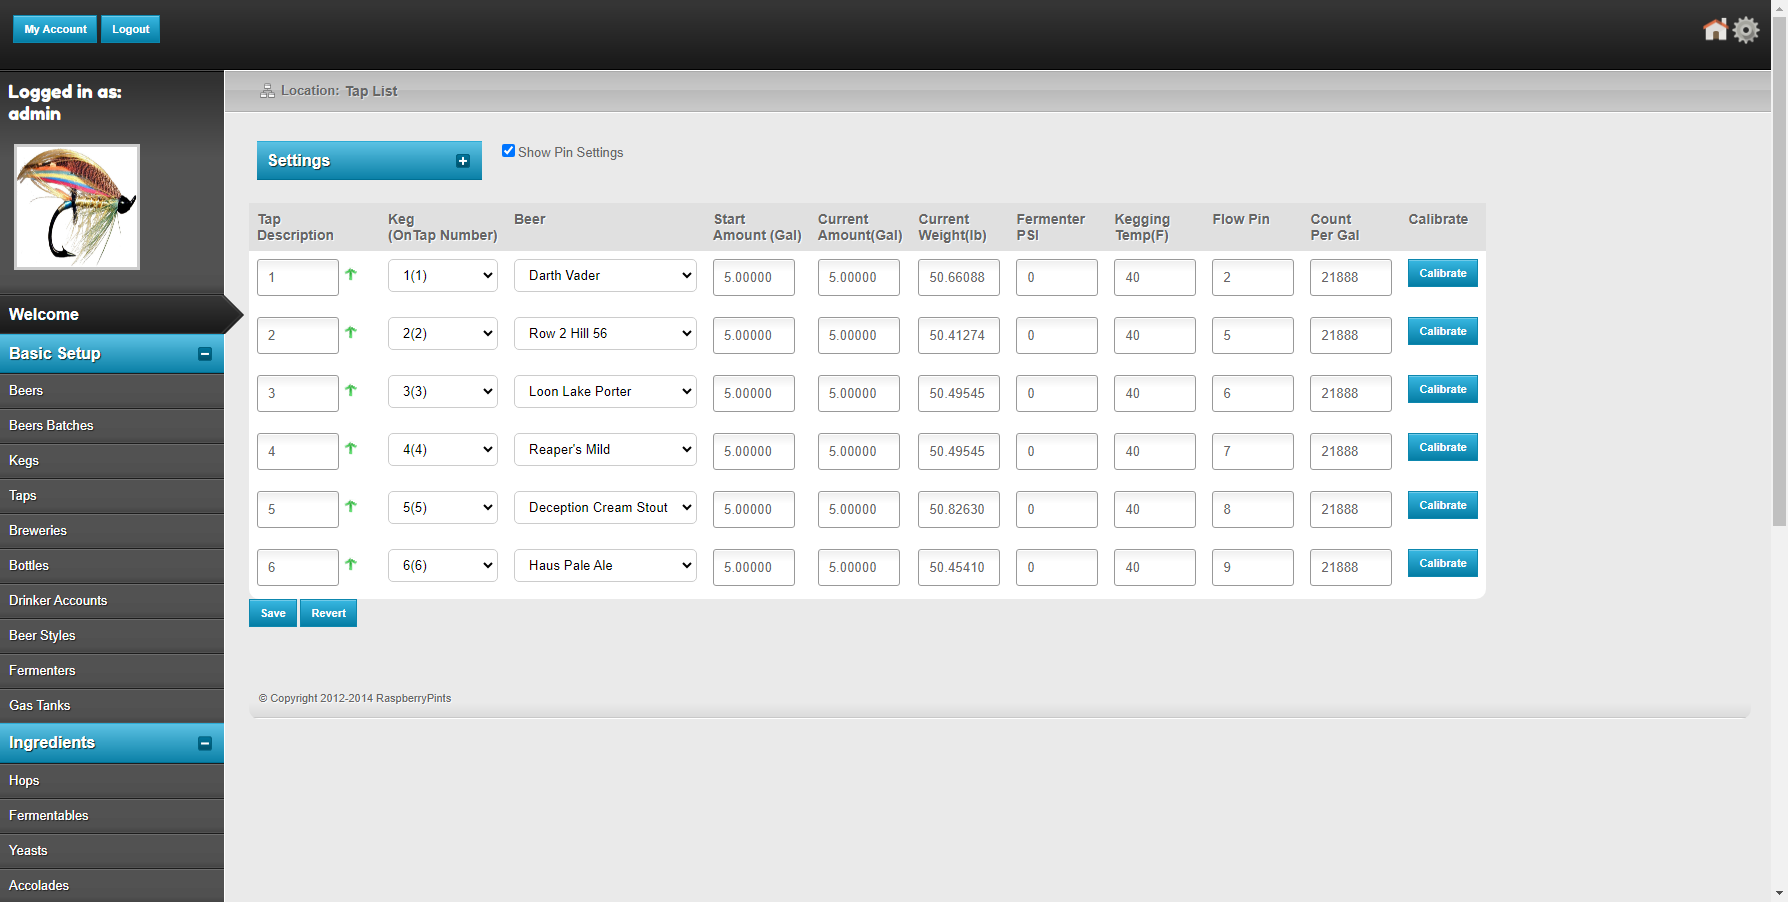Open Fermentables under Ingredients
The image size is (1788, 902).
pos(112,816)
